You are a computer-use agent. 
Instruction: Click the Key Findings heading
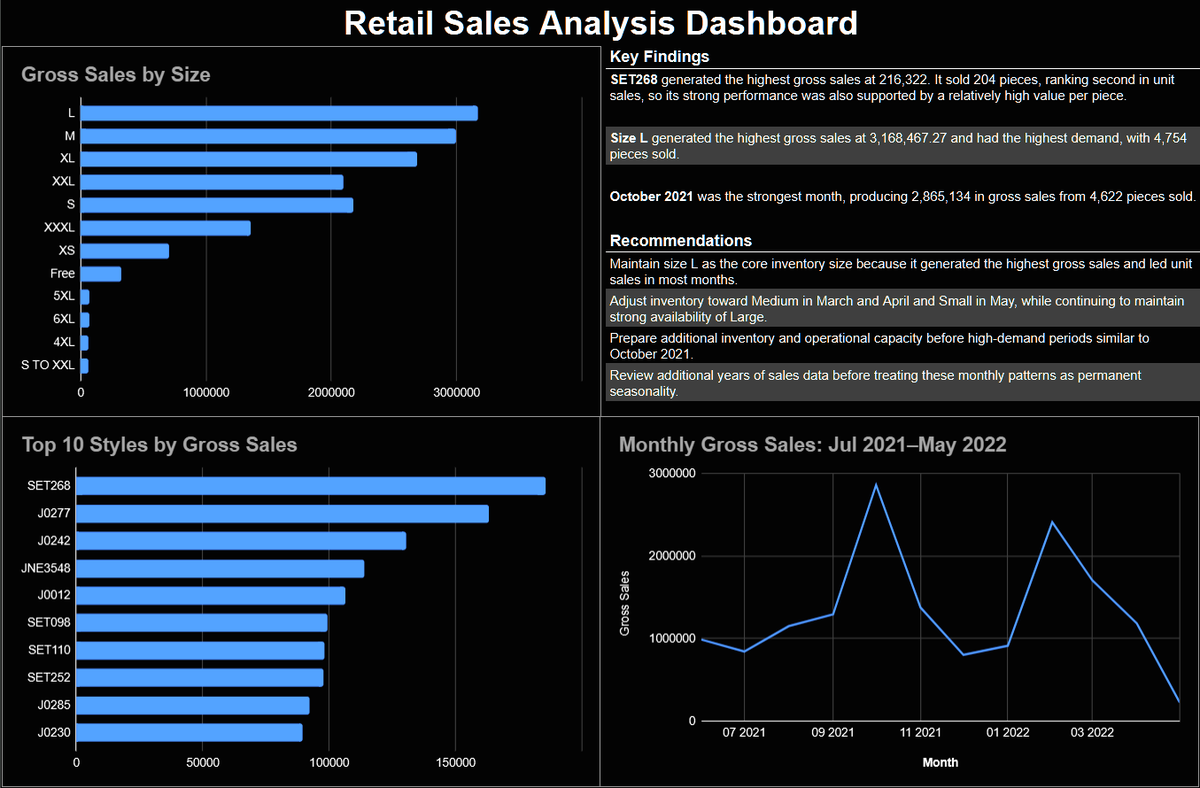pos(659,57)
